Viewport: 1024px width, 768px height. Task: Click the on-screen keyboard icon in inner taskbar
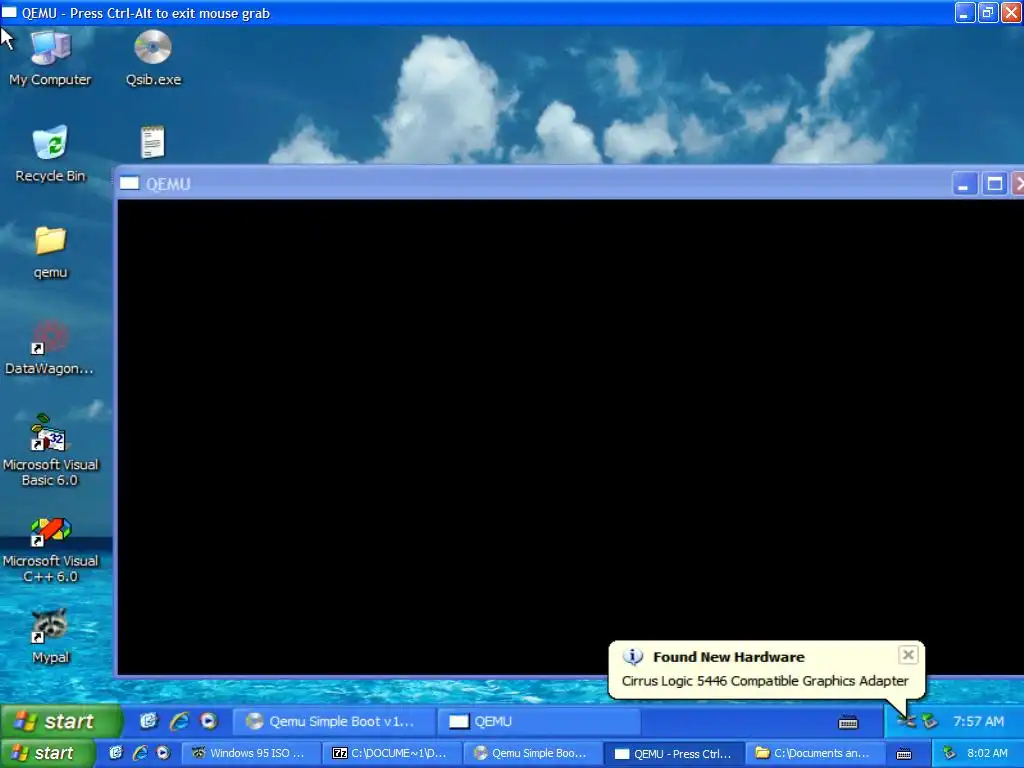tap(848, 722)
